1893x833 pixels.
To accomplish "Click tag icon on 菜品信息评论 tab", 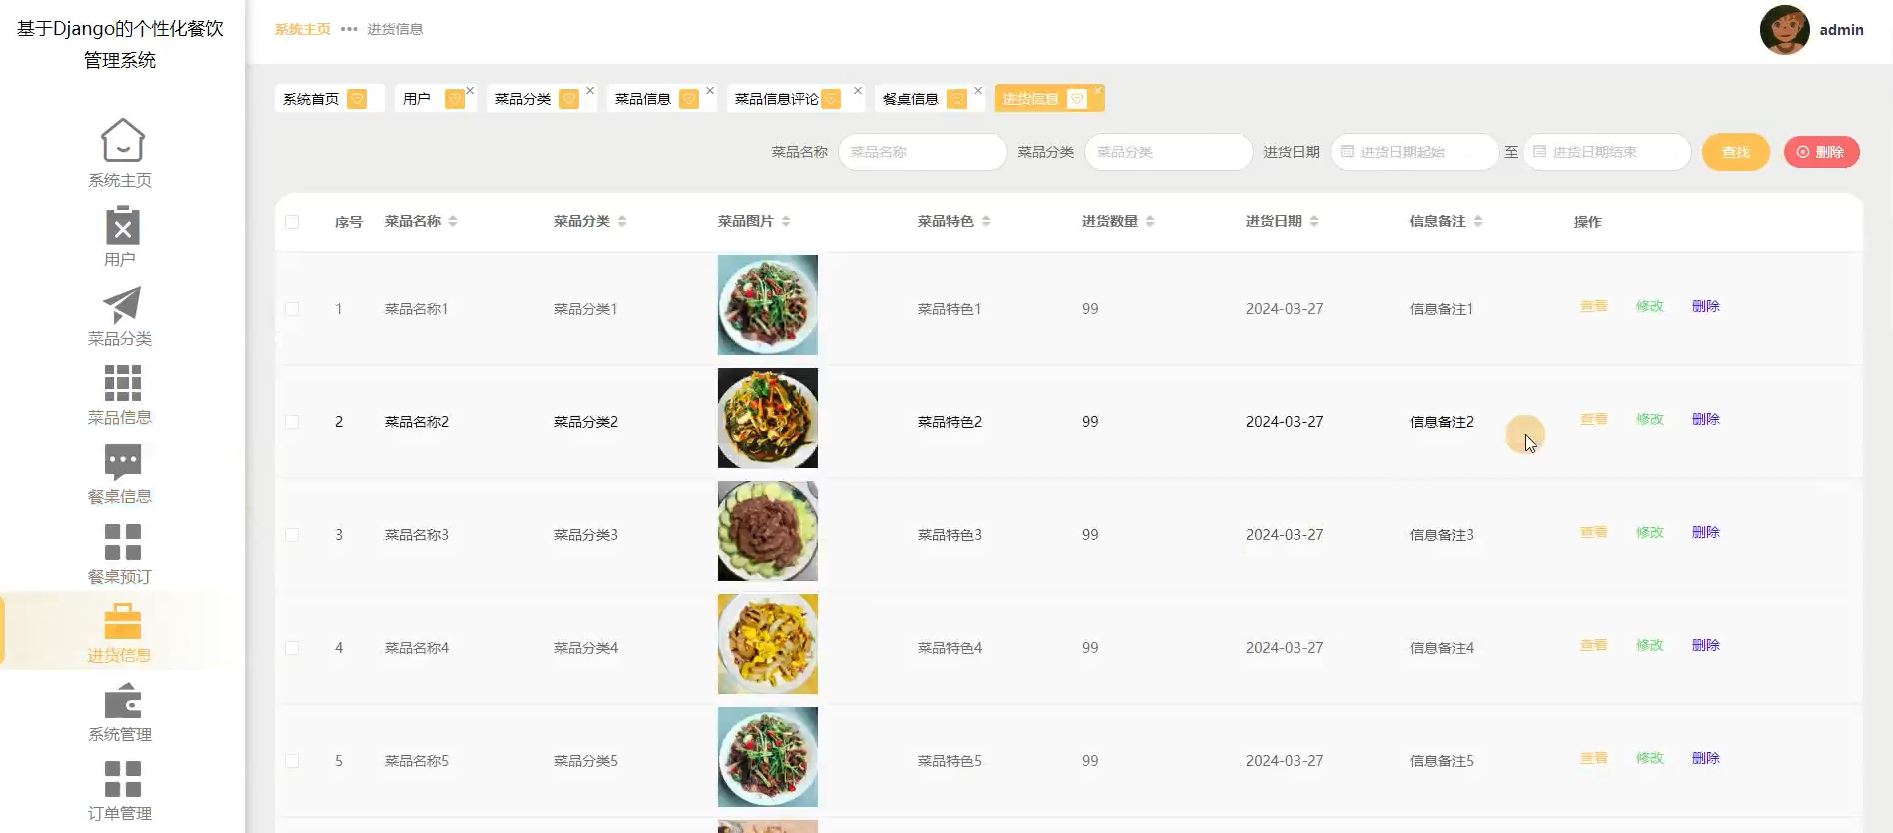I will (831, 98).
